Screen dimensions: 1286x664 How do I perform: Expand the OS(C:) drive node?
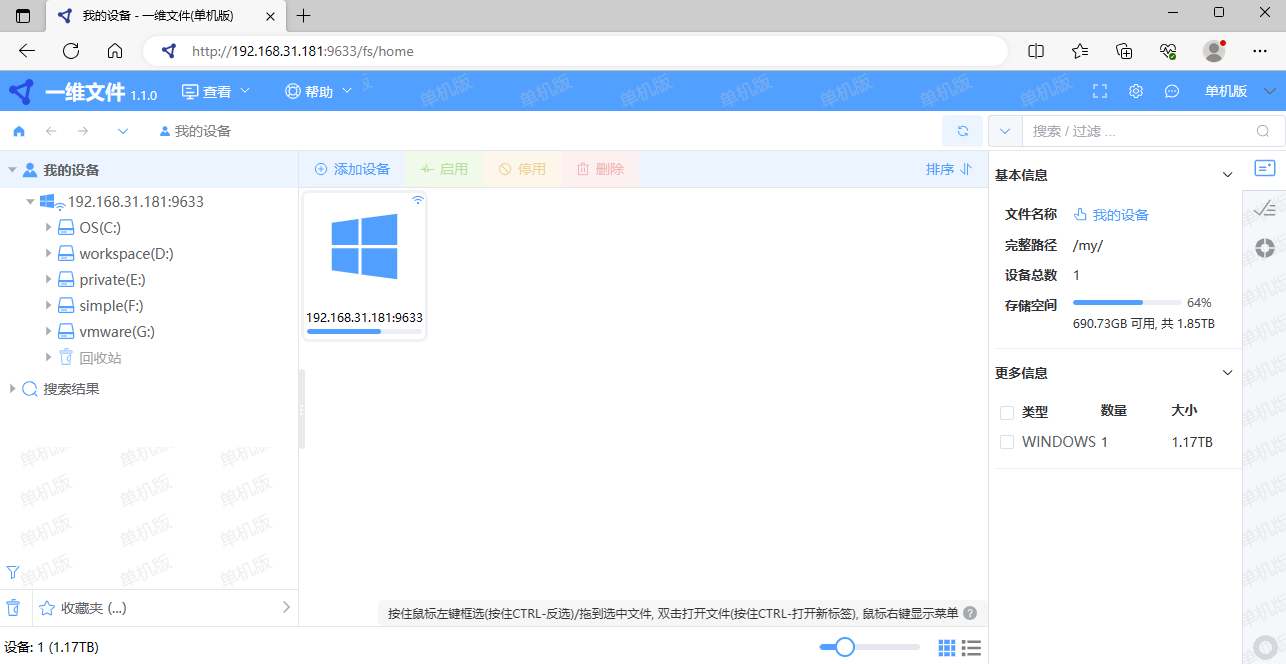(x=48, y=228)
